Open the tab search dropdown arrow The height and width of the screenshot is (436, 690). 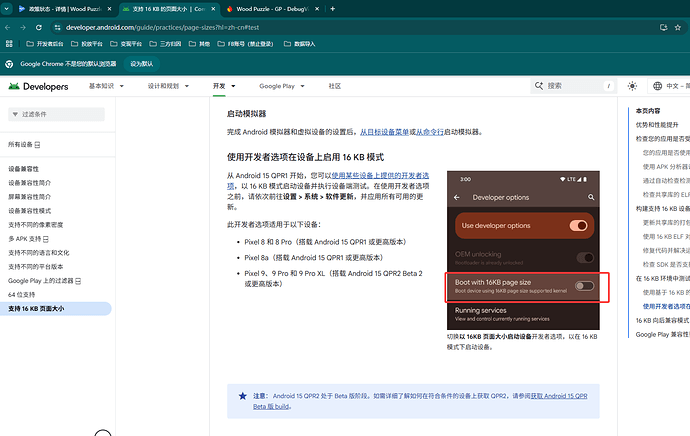click(7, 9)
